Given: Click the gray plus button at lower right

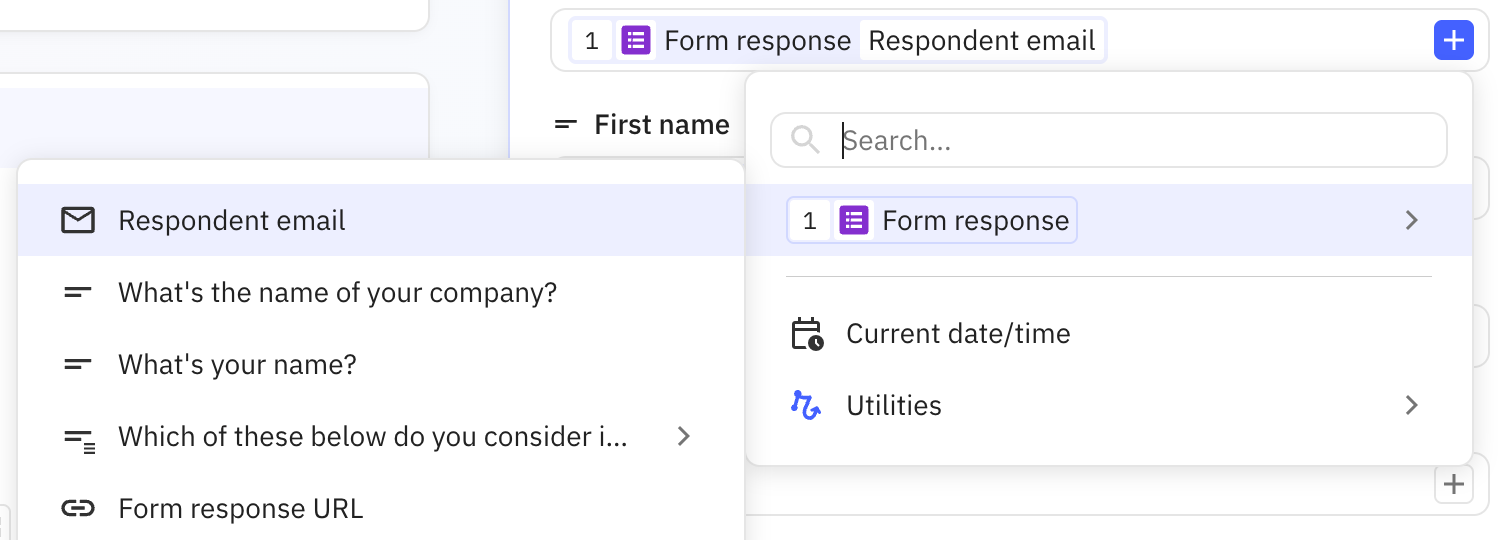Looking at the screenshot, I should (1453, 485).
